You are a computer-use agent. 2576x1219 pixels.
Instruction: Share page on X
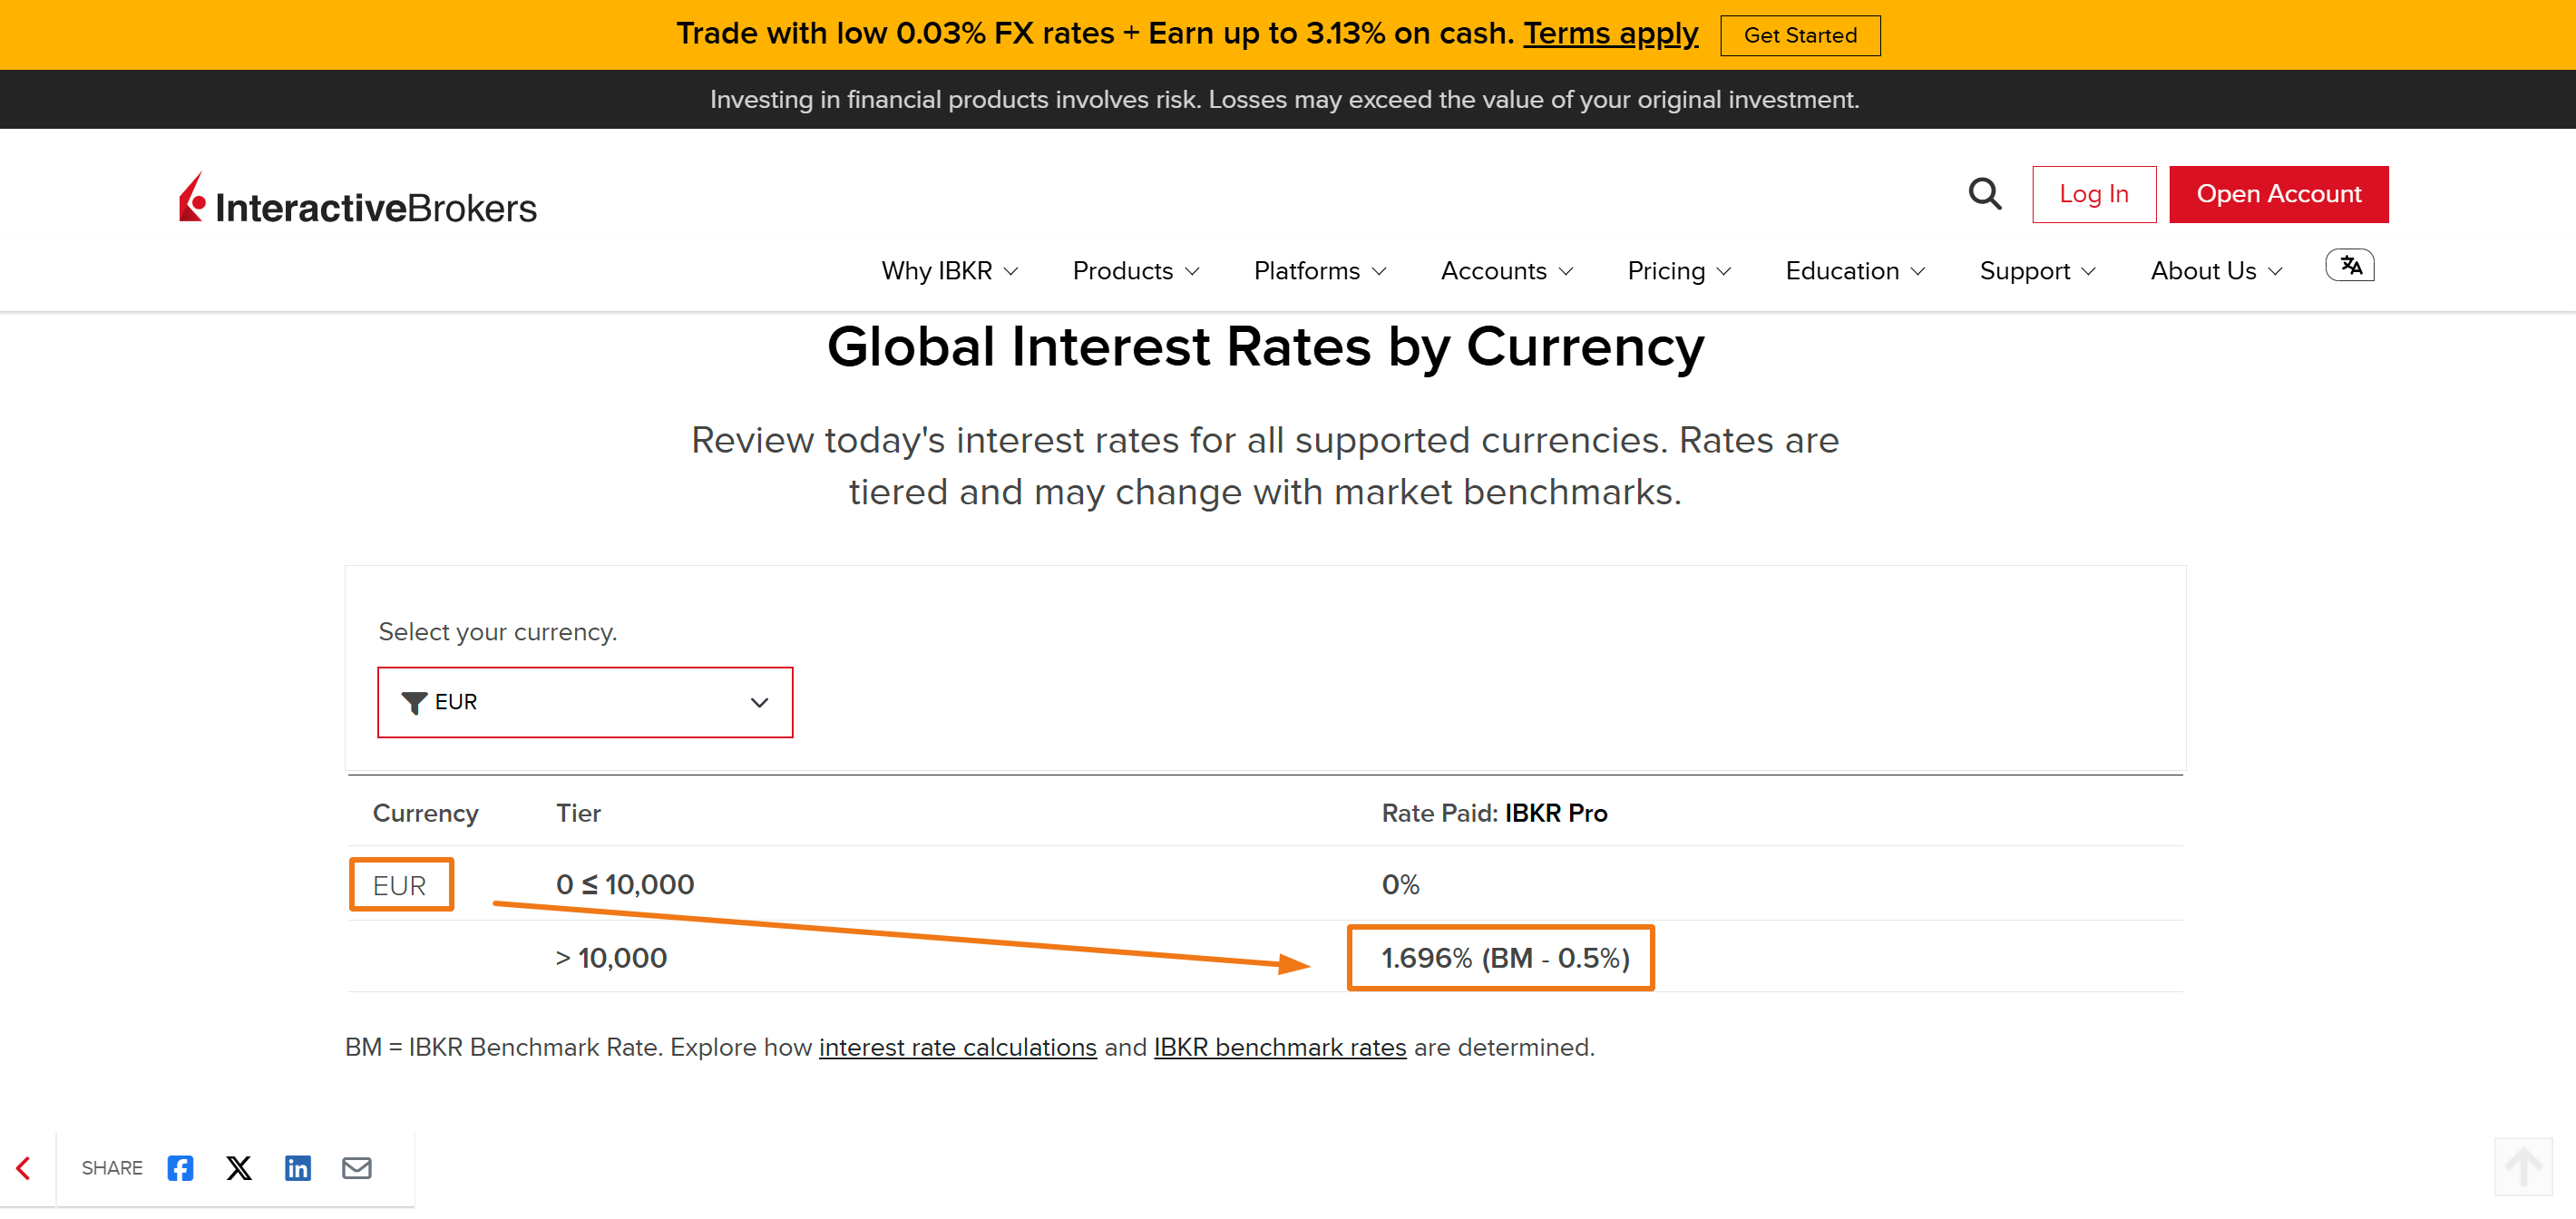point(239,1167)
